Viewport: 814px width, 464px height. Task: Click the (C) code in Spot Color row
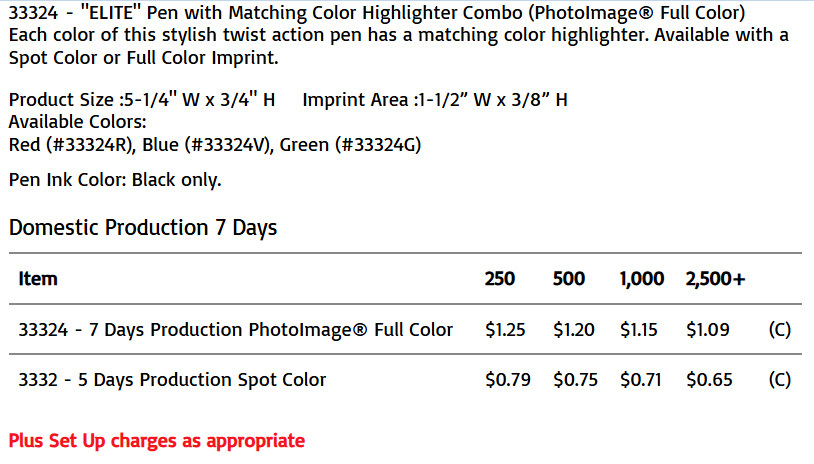pyautogui.click(x=780, y=380)
